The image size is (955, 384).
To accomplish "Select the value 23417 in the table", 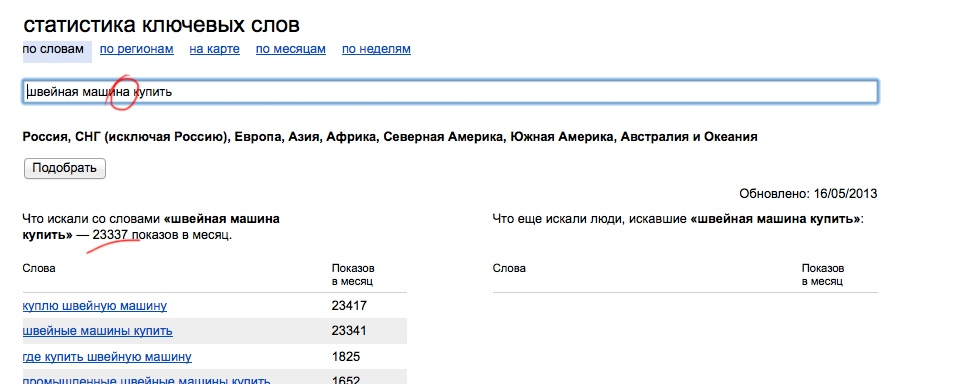I will pos(349,305).
